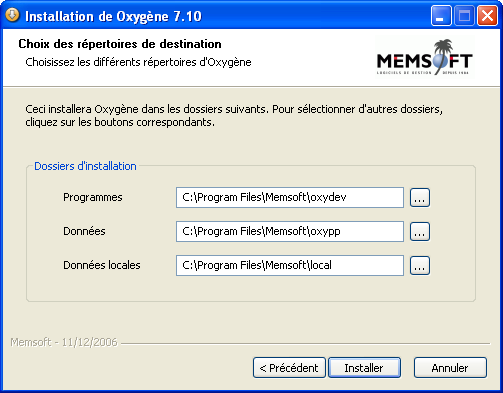Browse for the Programmes folder
This screenshot has width=503, height=393.
(x=420, y=198)
